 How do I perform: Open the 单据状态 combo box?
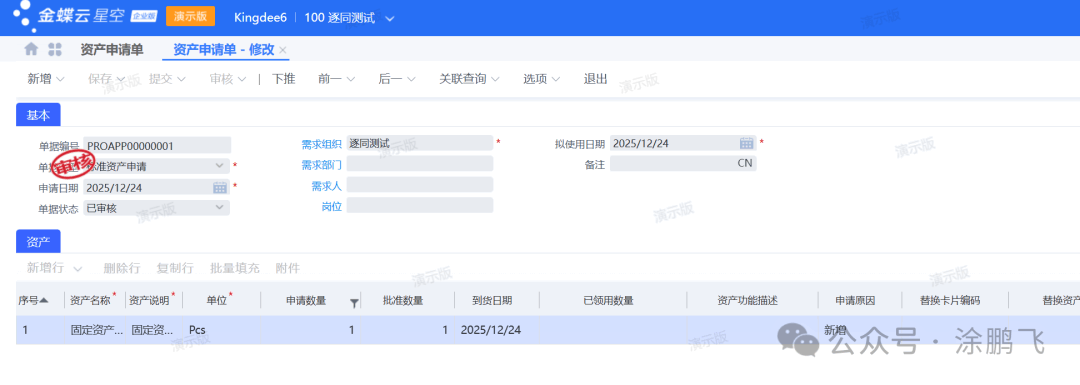click(x=157, y=207)
